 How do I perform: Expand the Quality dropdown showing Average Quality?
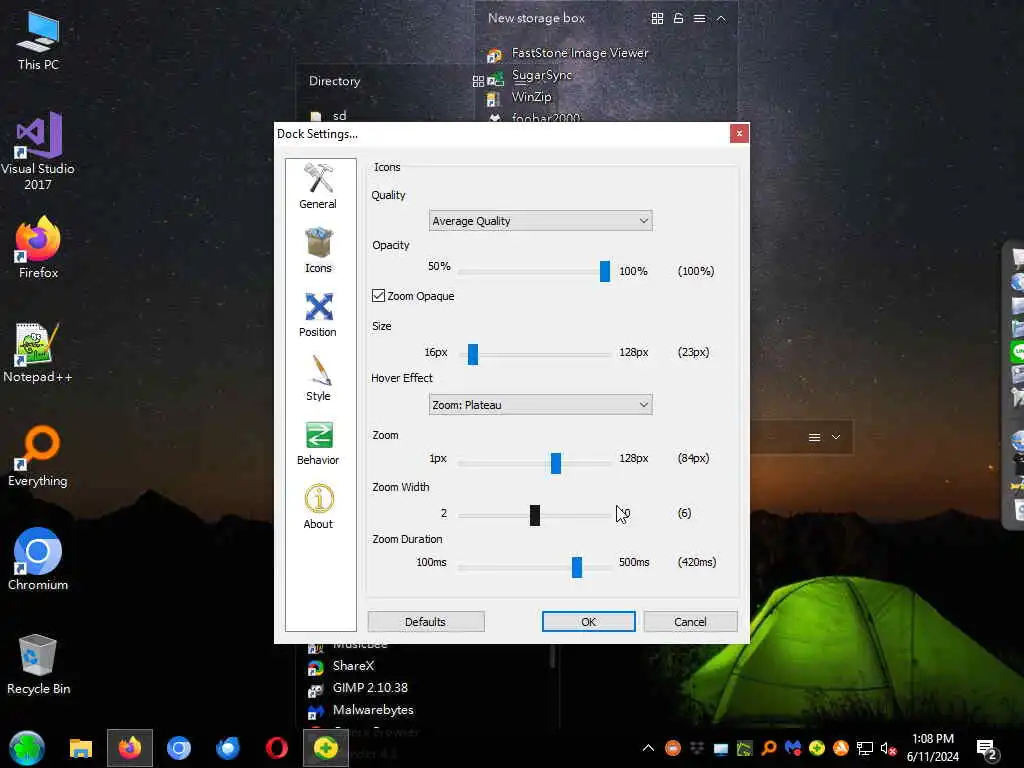pos(541,221)
